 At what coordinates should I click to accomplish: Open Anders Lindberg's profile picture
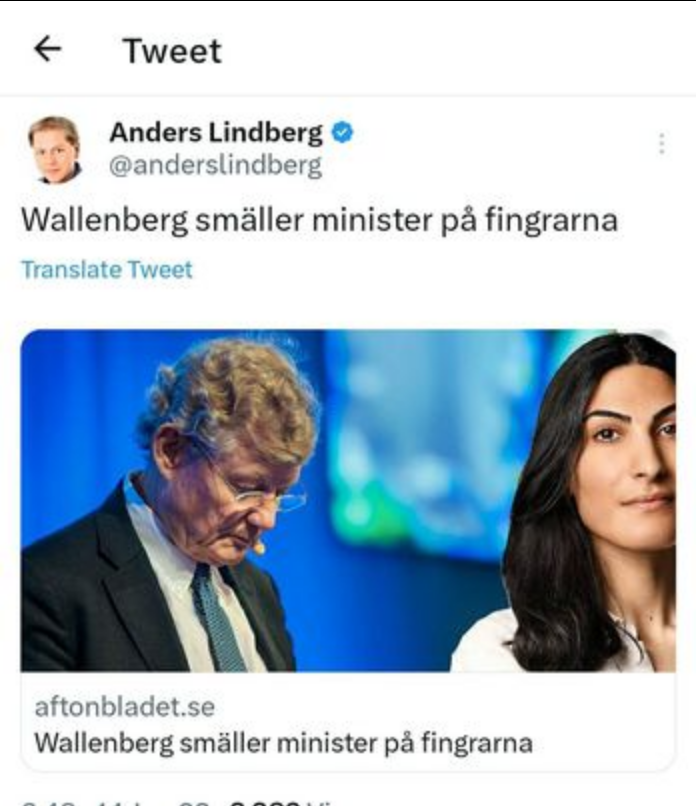[x=54, y=150]
